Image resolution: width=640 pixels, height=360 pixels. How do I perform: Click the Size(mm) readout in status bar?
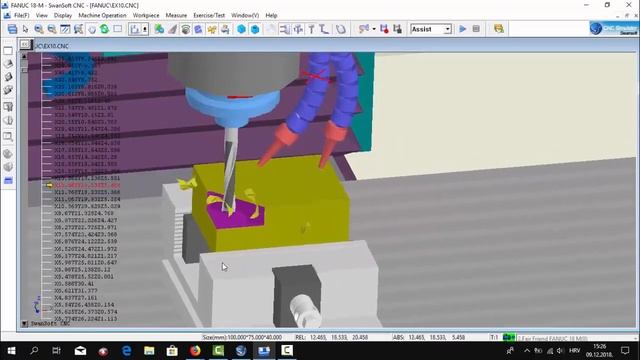click(x=242, y=338)
